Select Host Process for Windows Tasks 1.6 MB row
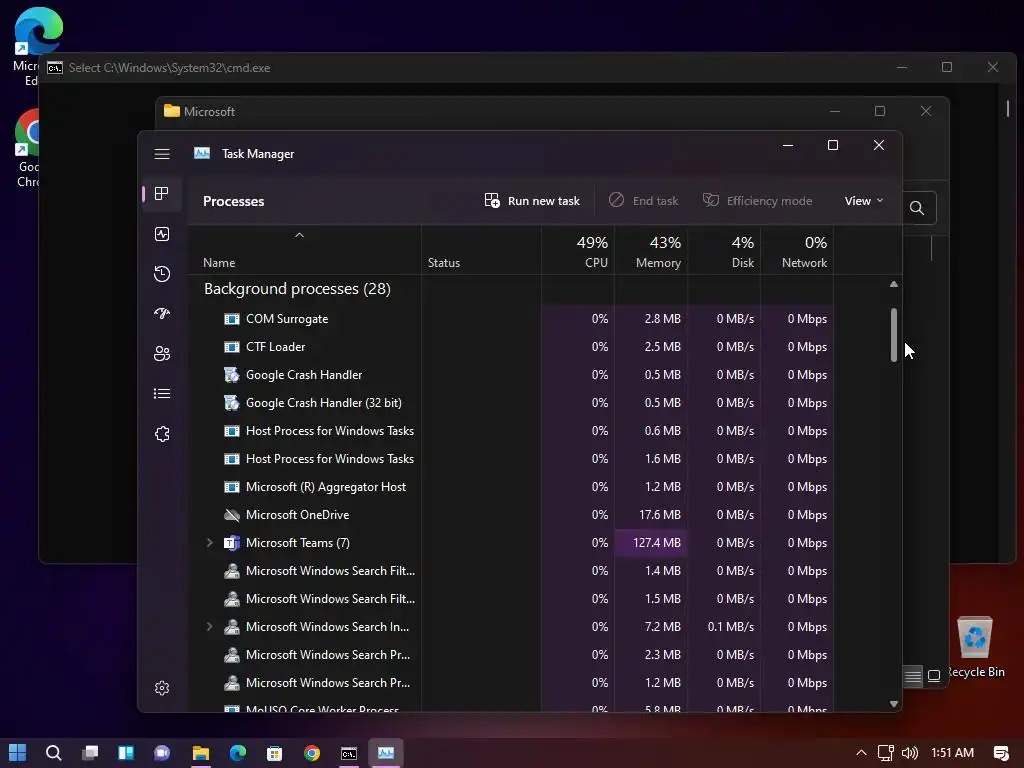 pyautogui.click(x=511, y=458)
